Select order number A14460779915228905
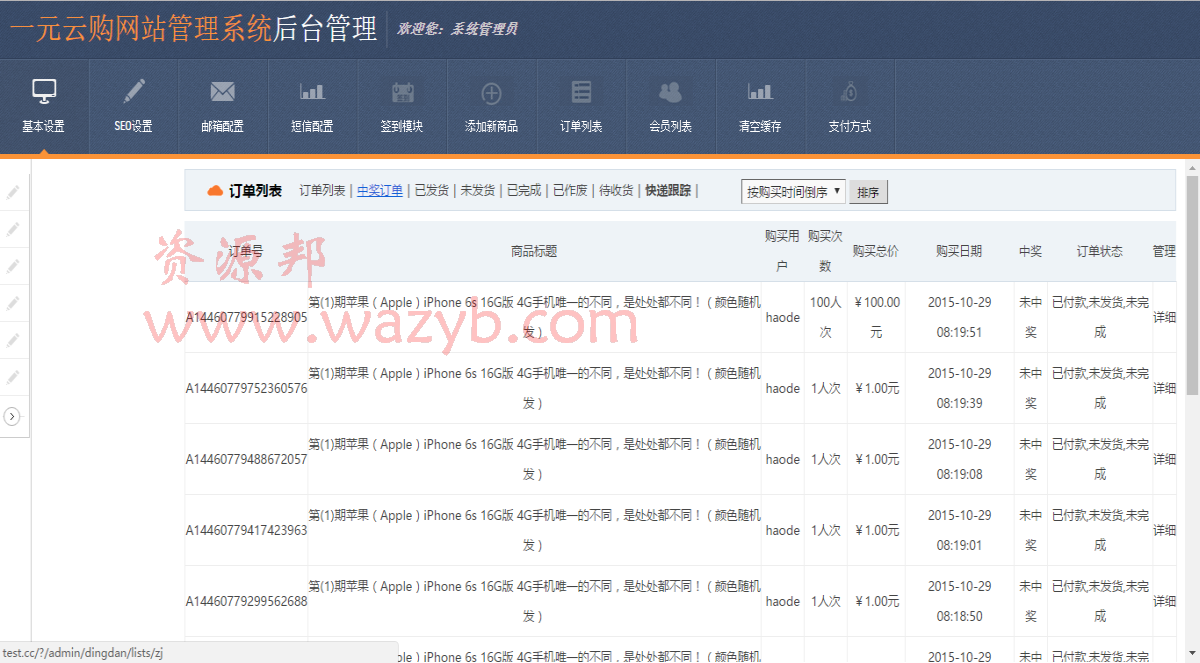Screen dimensions: 1200x663 [x=246, y=317]
